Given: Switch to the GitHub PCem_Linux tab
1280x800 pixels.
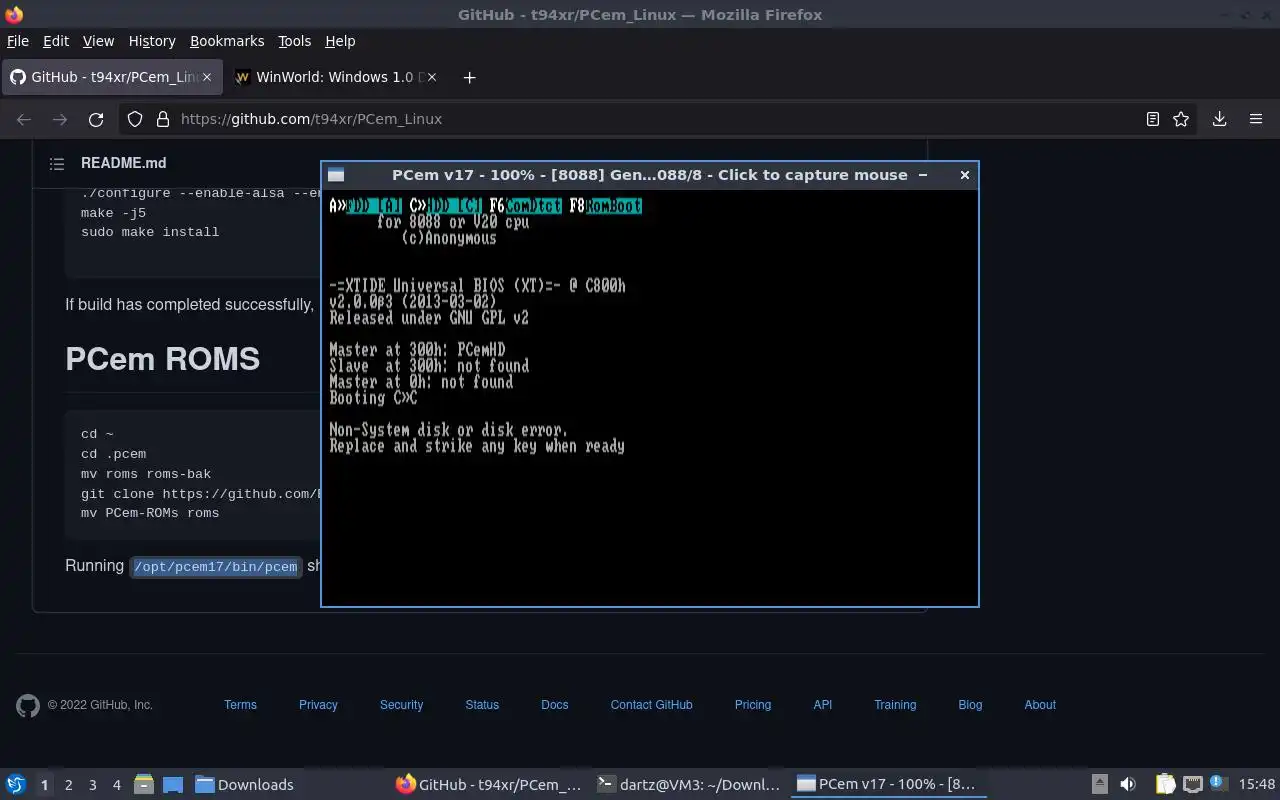Looking at the screenshot, I should (x=113, y=77).
